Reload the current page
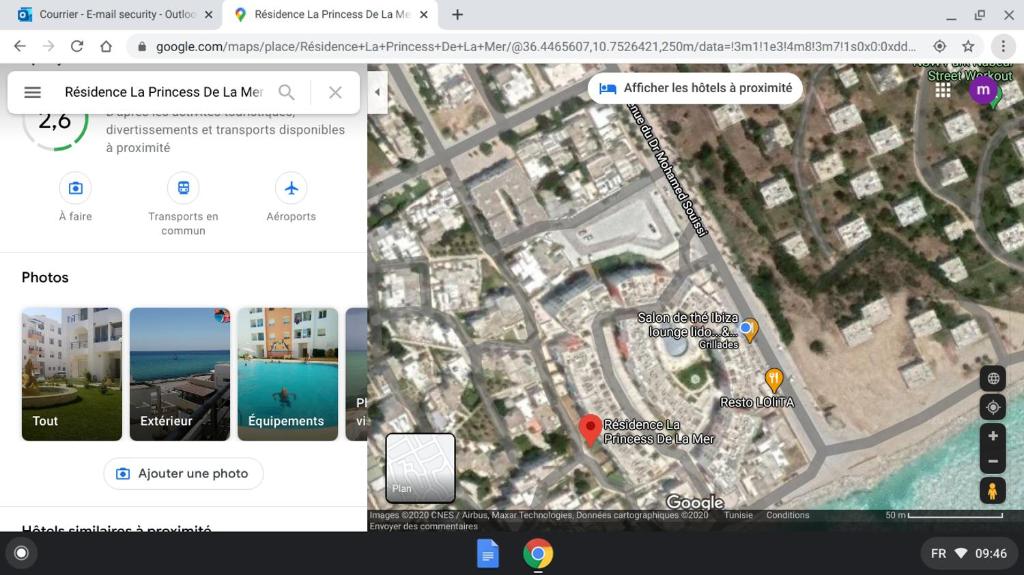Image resolution: width=1024 pixels, height=575 pixels. tap(77, 46)
